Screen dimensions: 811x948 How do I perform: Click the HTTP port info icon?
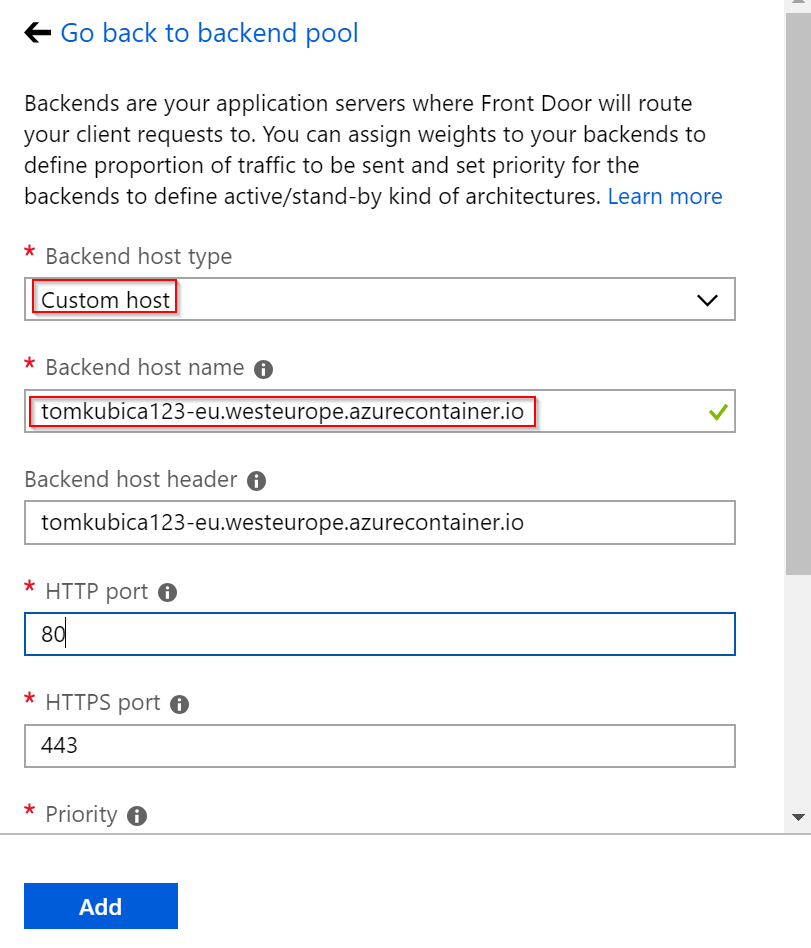168,592
